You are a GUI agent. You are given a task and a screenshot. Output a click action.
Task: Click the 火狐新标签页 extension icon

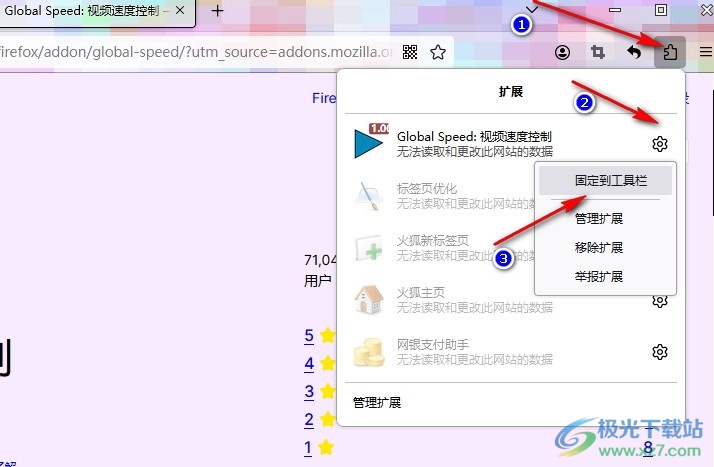[369, 248]
